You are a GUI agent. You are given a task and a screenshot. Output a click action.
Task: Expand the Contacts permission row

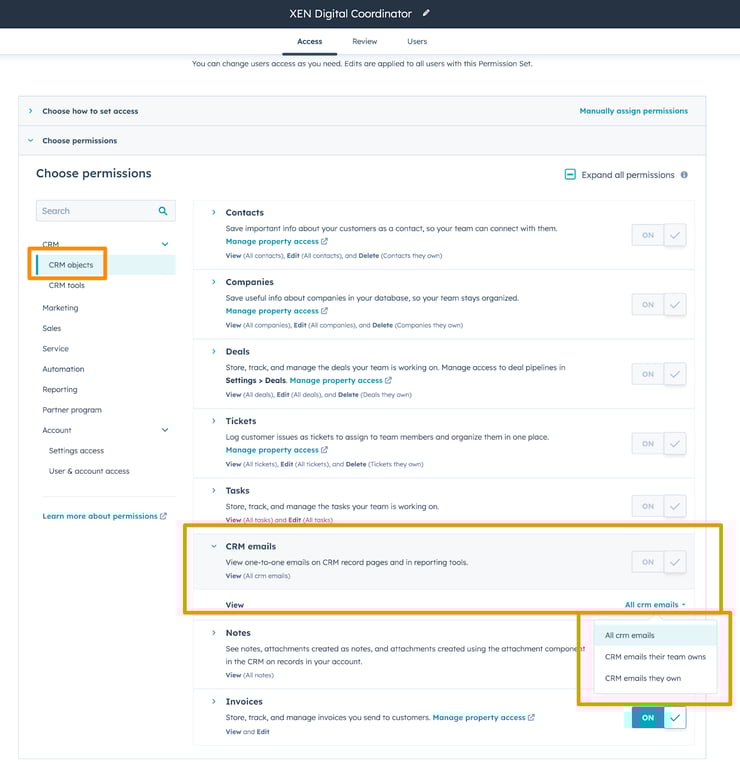(213, 213)
